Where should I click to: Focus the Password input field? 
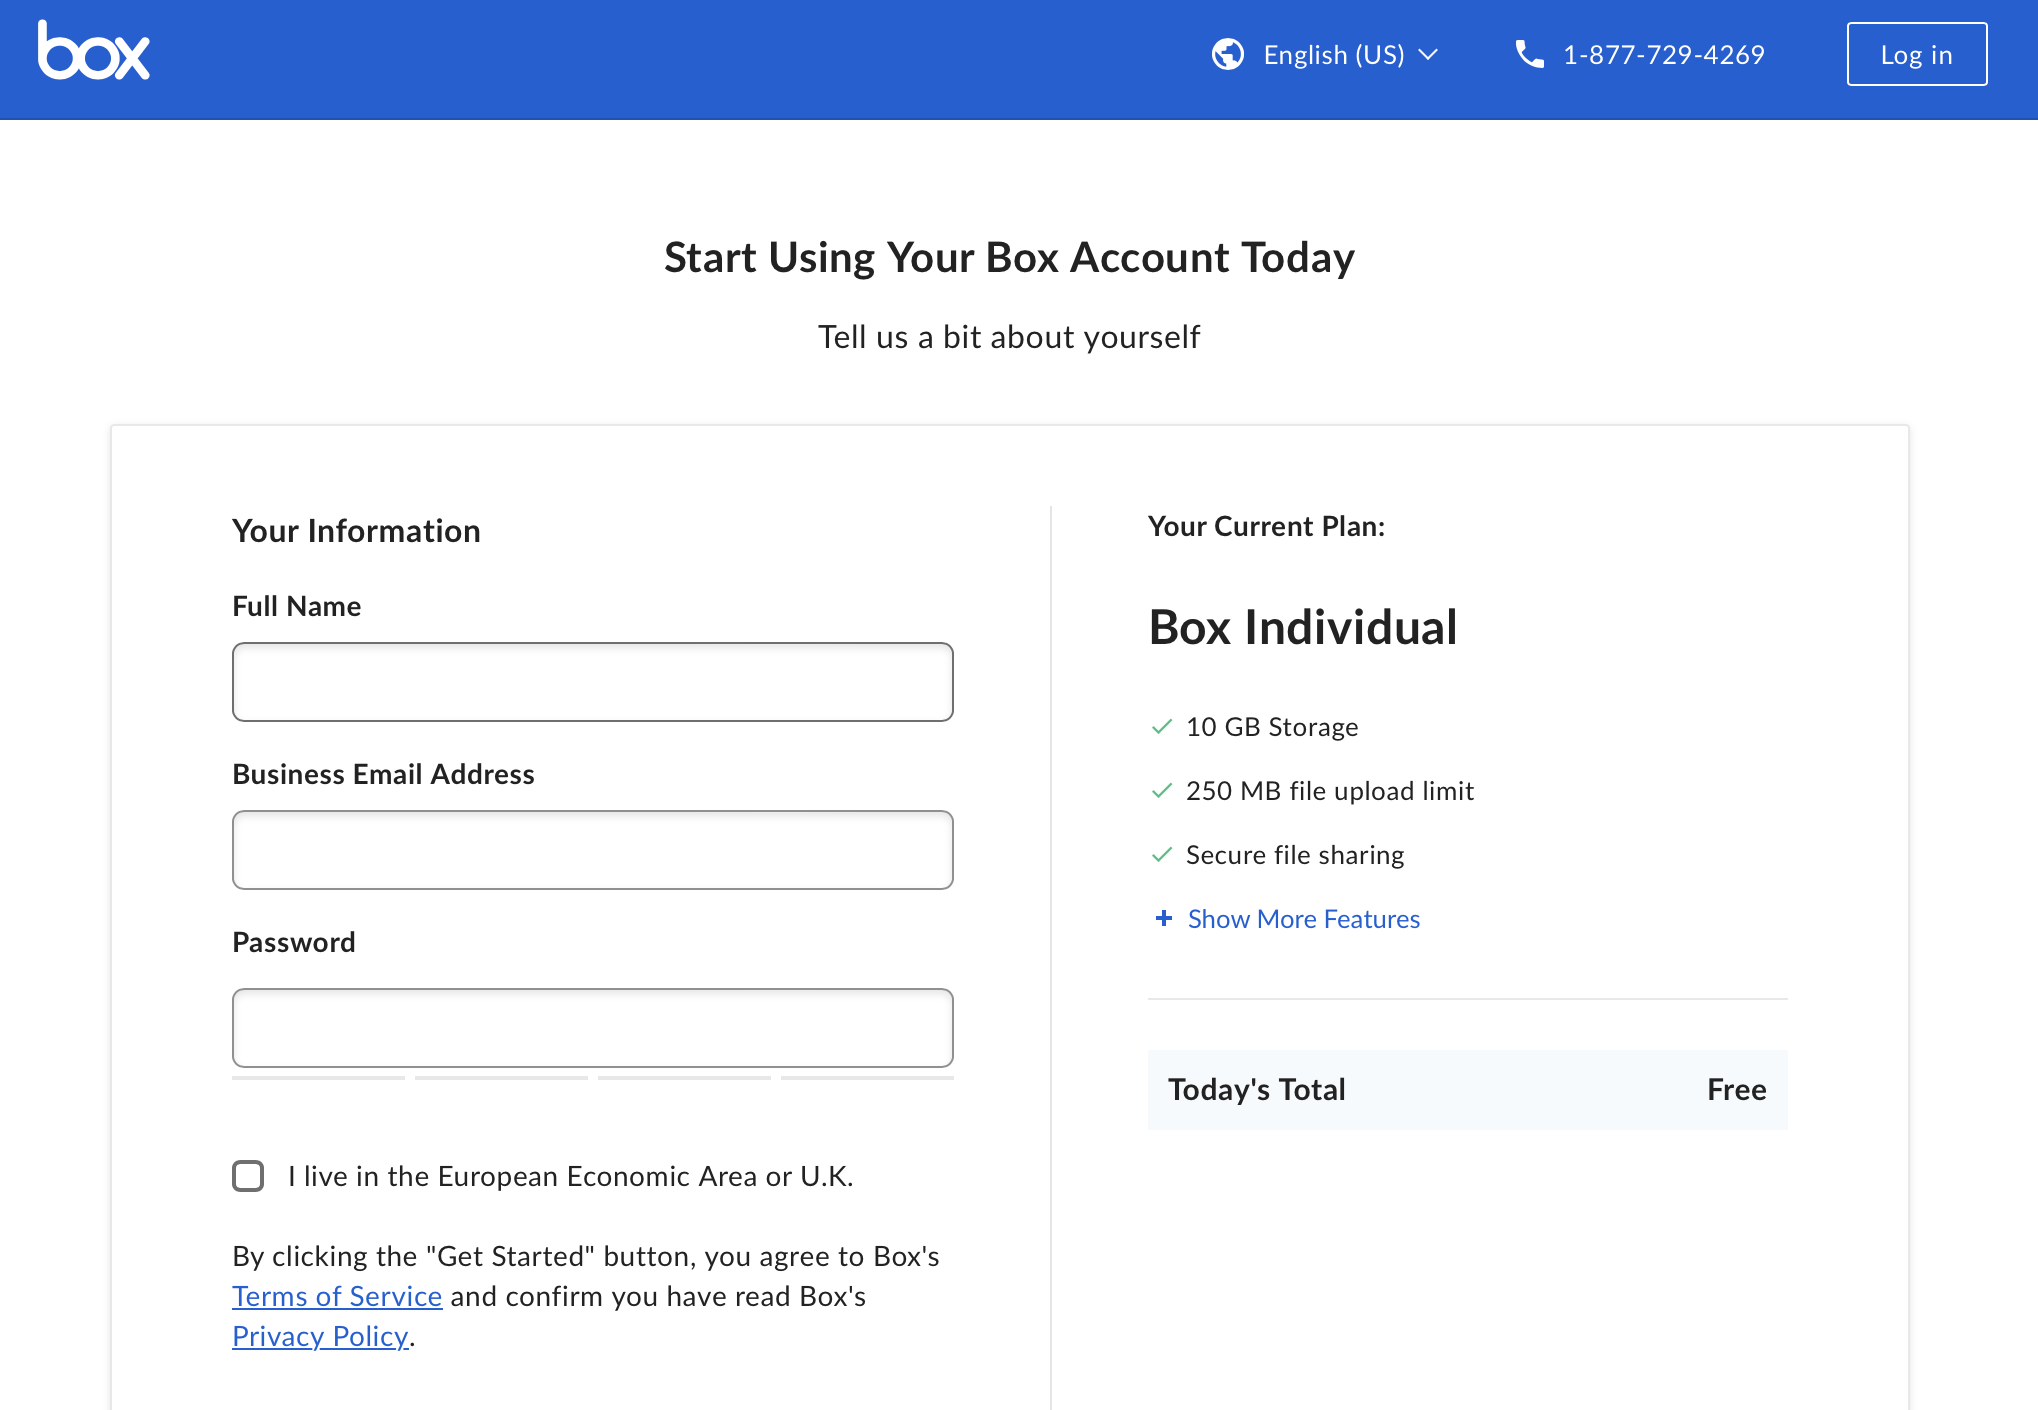[x=593, y=1028]
